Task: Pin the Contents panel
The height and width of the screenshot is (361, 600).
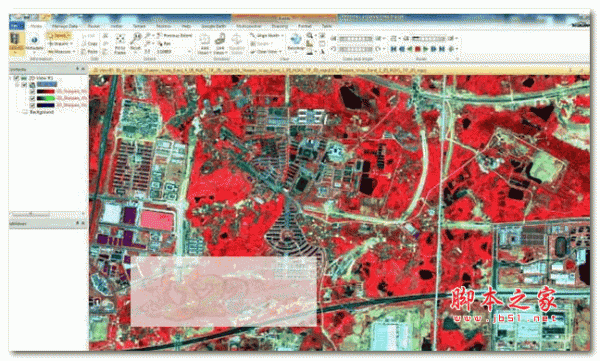Action: [x=78, y=69]
